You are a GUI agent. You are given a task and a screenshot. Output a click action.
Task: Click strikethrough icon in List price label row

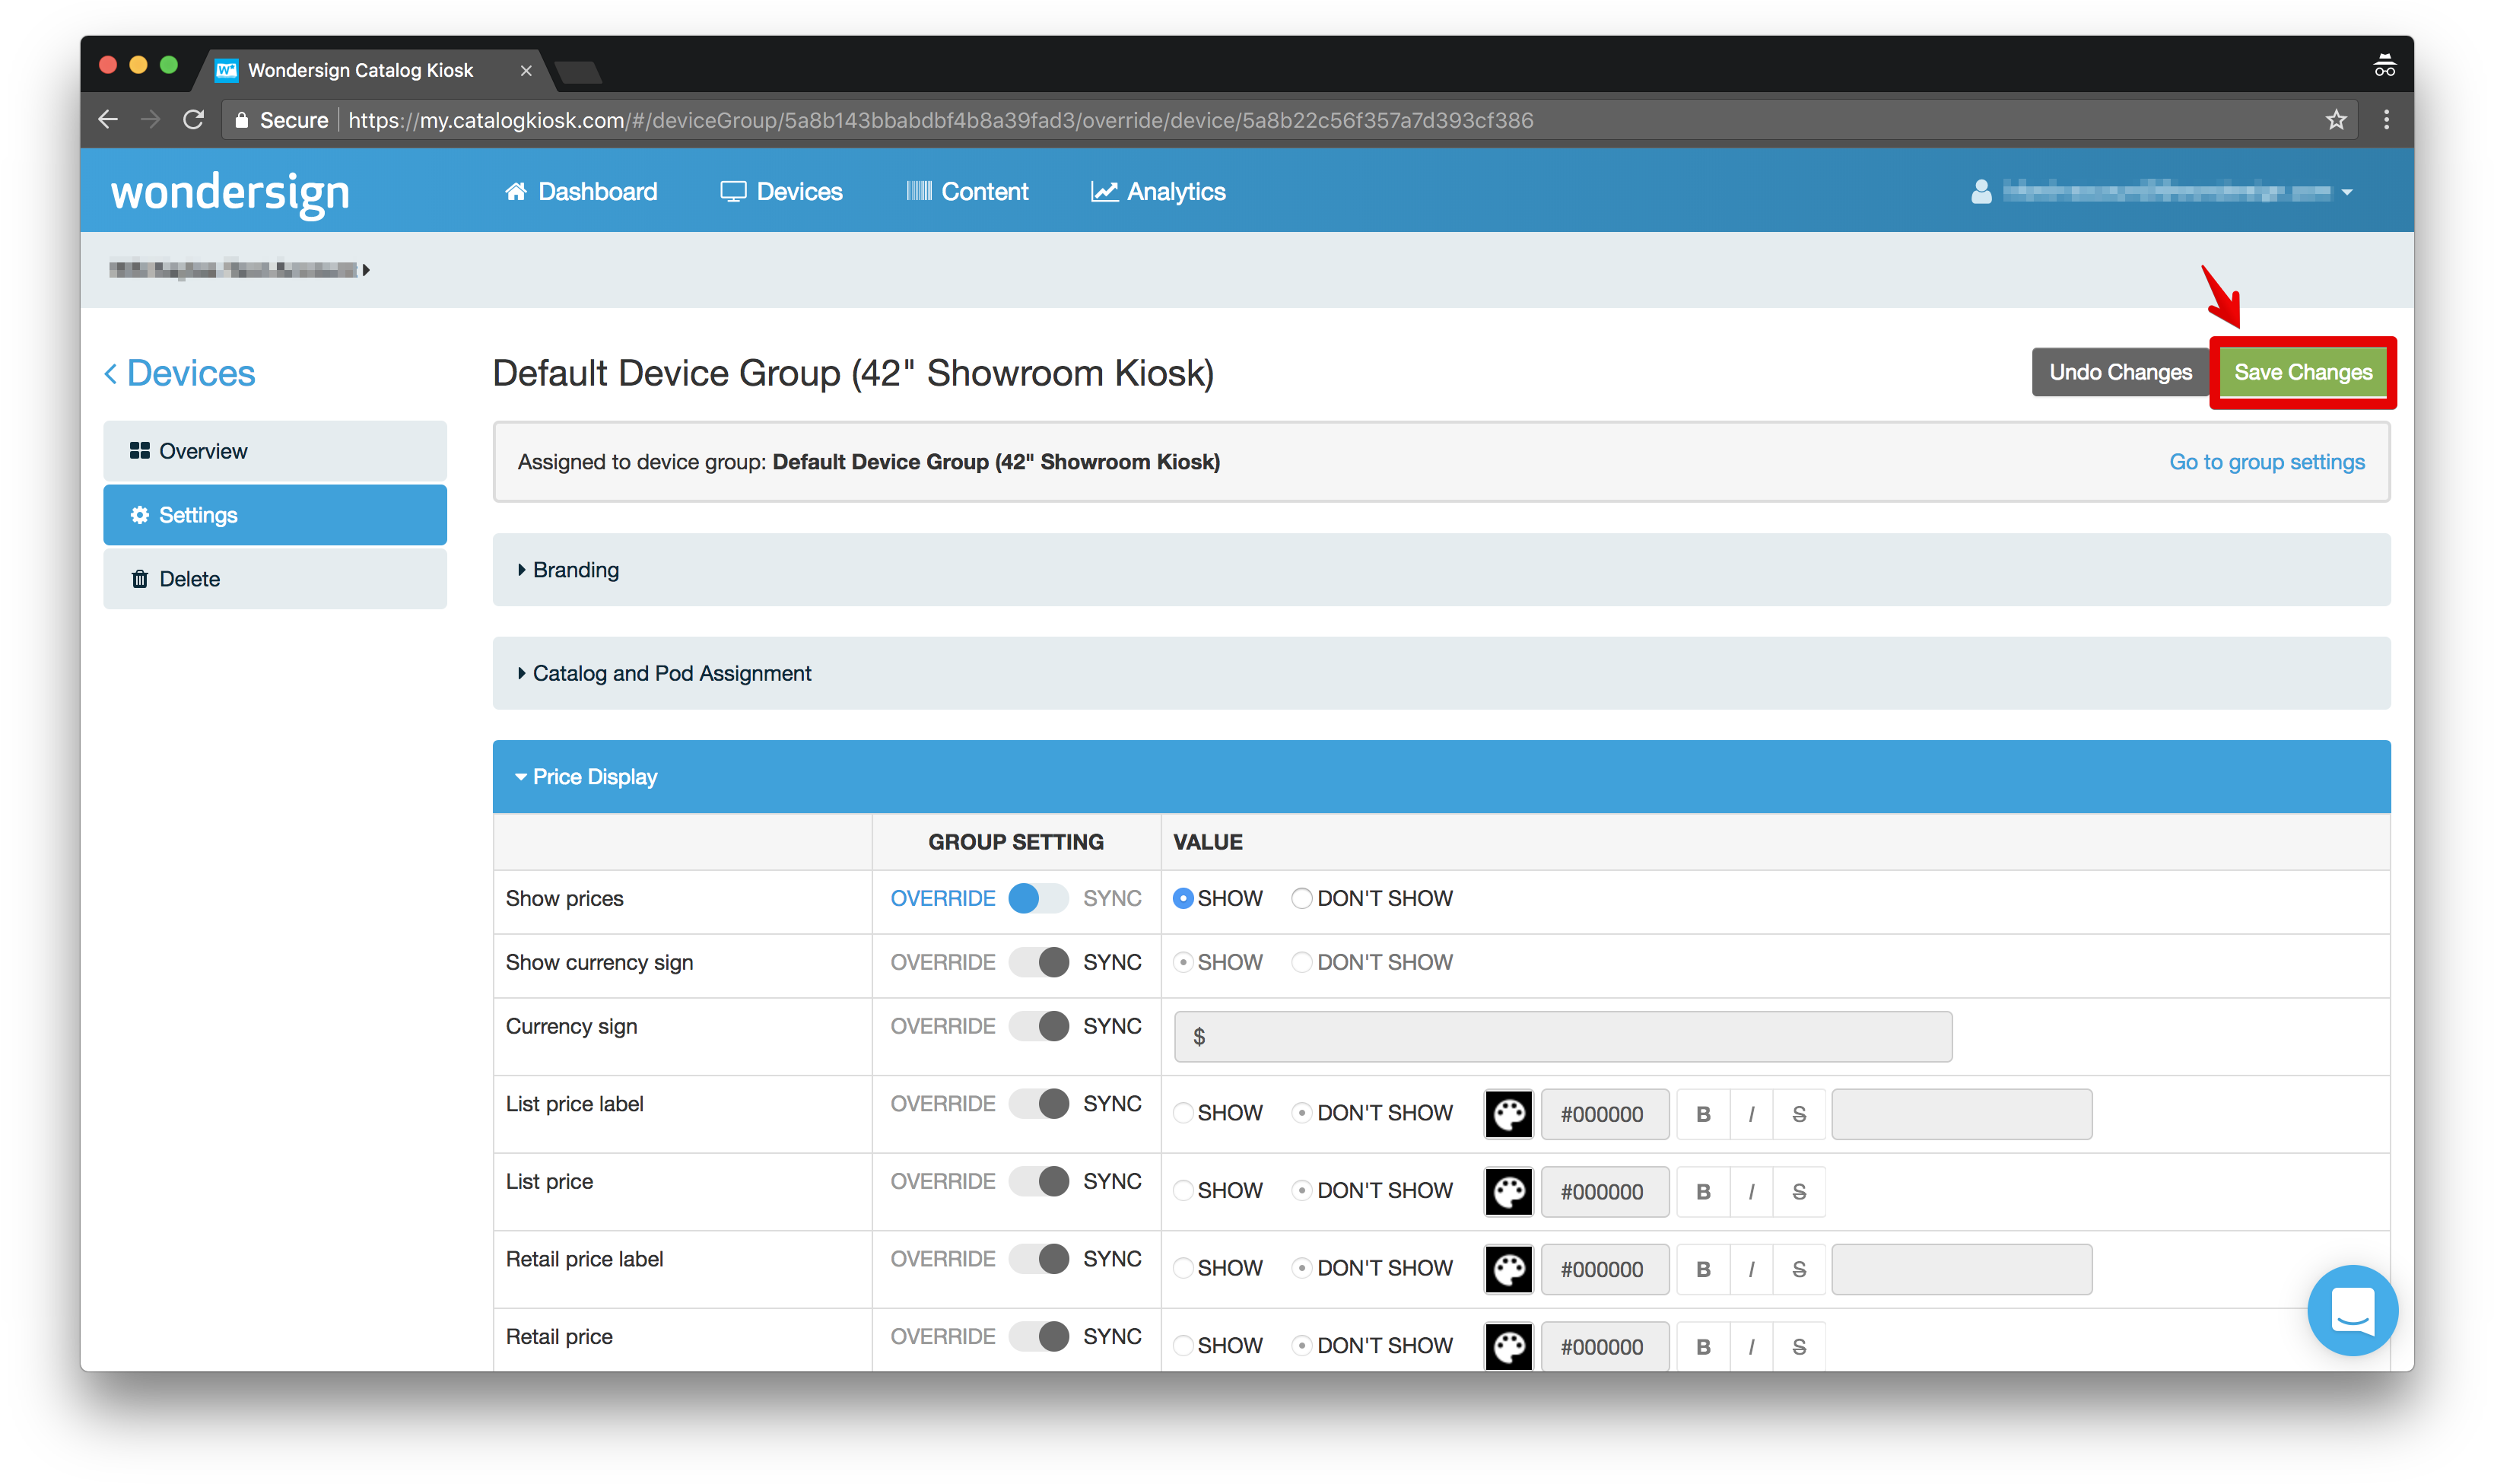click(x=1798, y=1114)
